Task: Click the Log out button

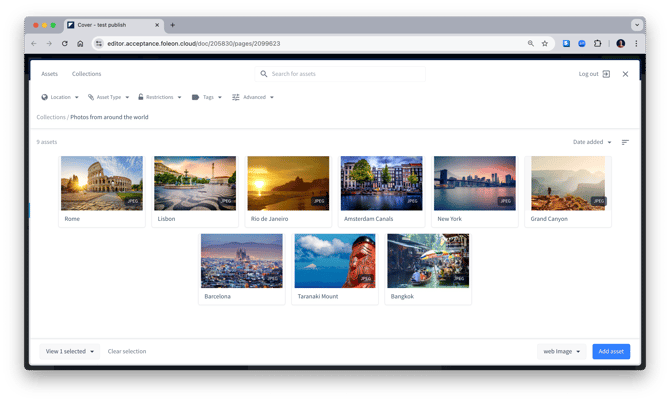Action: (x=594, y=74)
